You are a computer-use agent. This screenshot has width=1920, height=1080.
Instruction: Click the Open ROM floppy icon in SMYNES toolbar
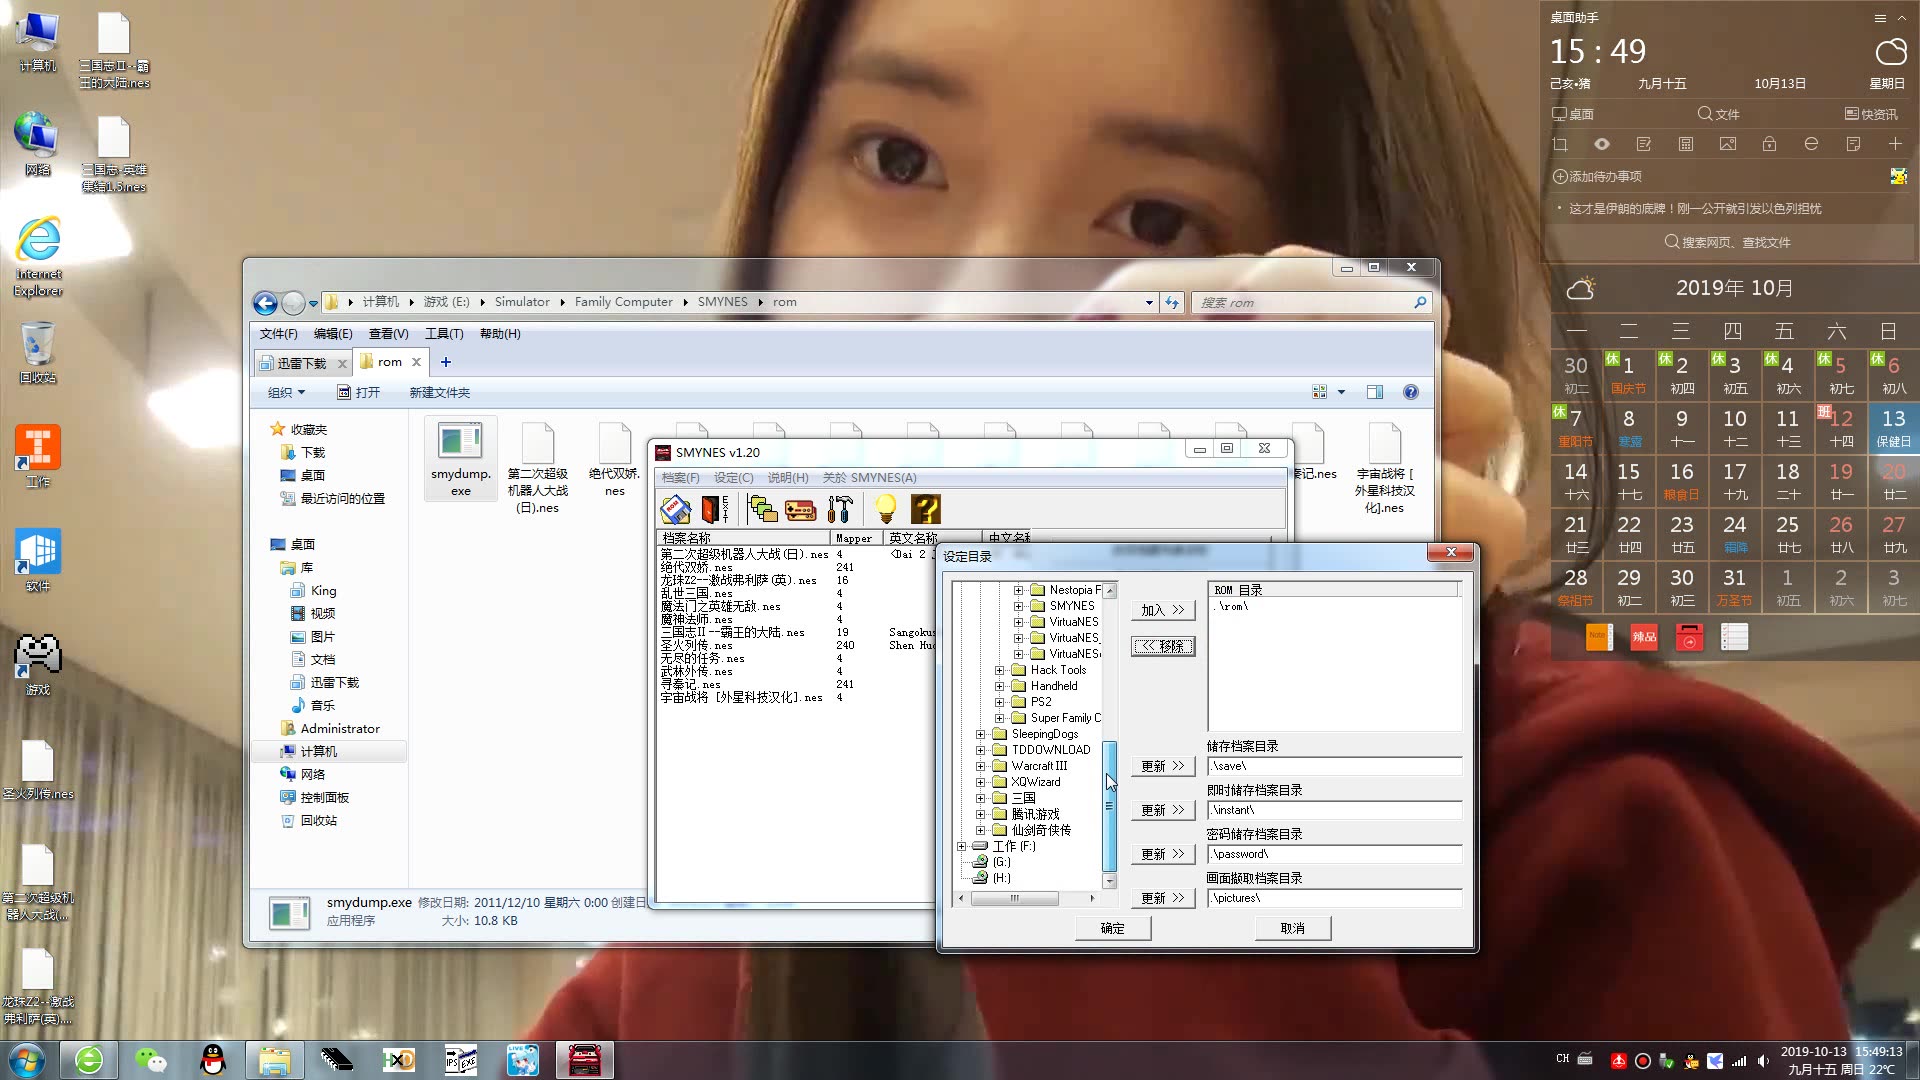676,509
